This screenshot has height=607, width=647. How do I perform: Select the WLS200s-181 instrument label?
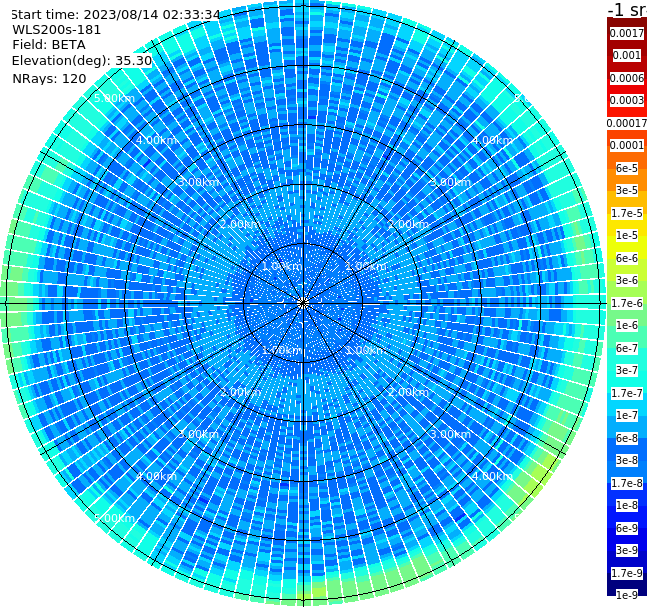[57, 30]
